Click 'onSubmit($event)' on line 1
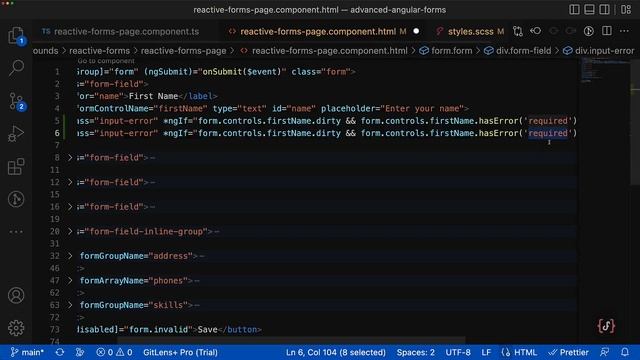Viewport: 640px width, 360px height. (x=242, y=72)
